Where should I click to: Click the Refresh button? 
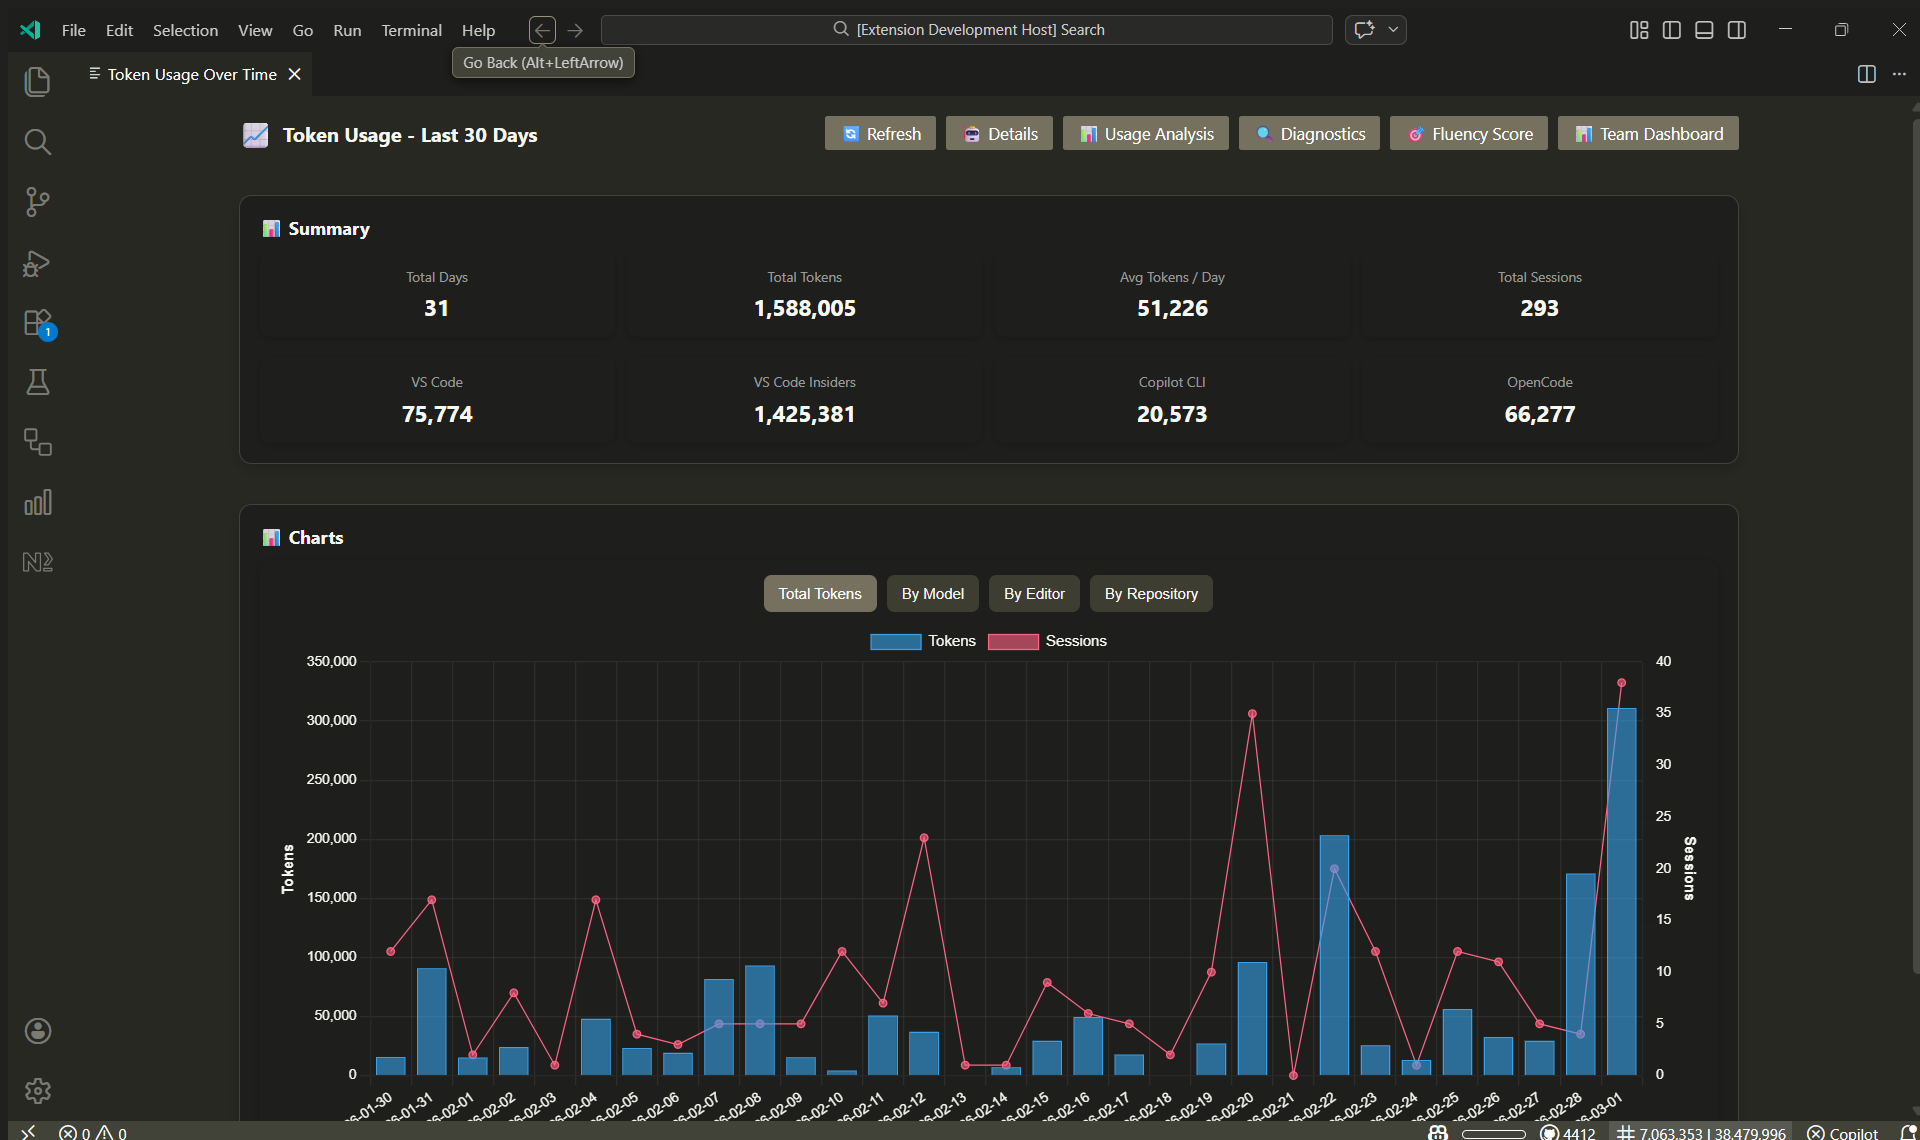pyautogui.click(x=880, y=134)
